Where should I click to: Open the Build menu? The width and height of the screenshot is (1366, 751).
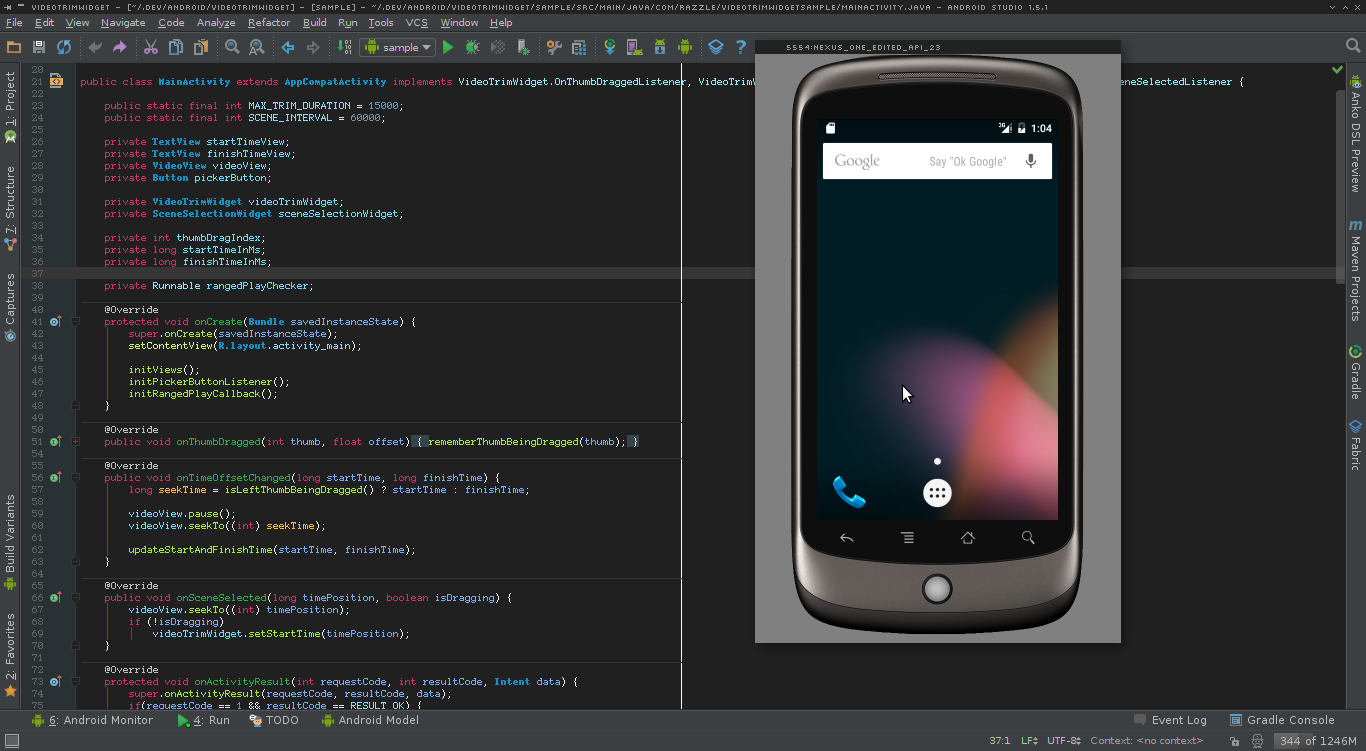[x=315, y=22]
